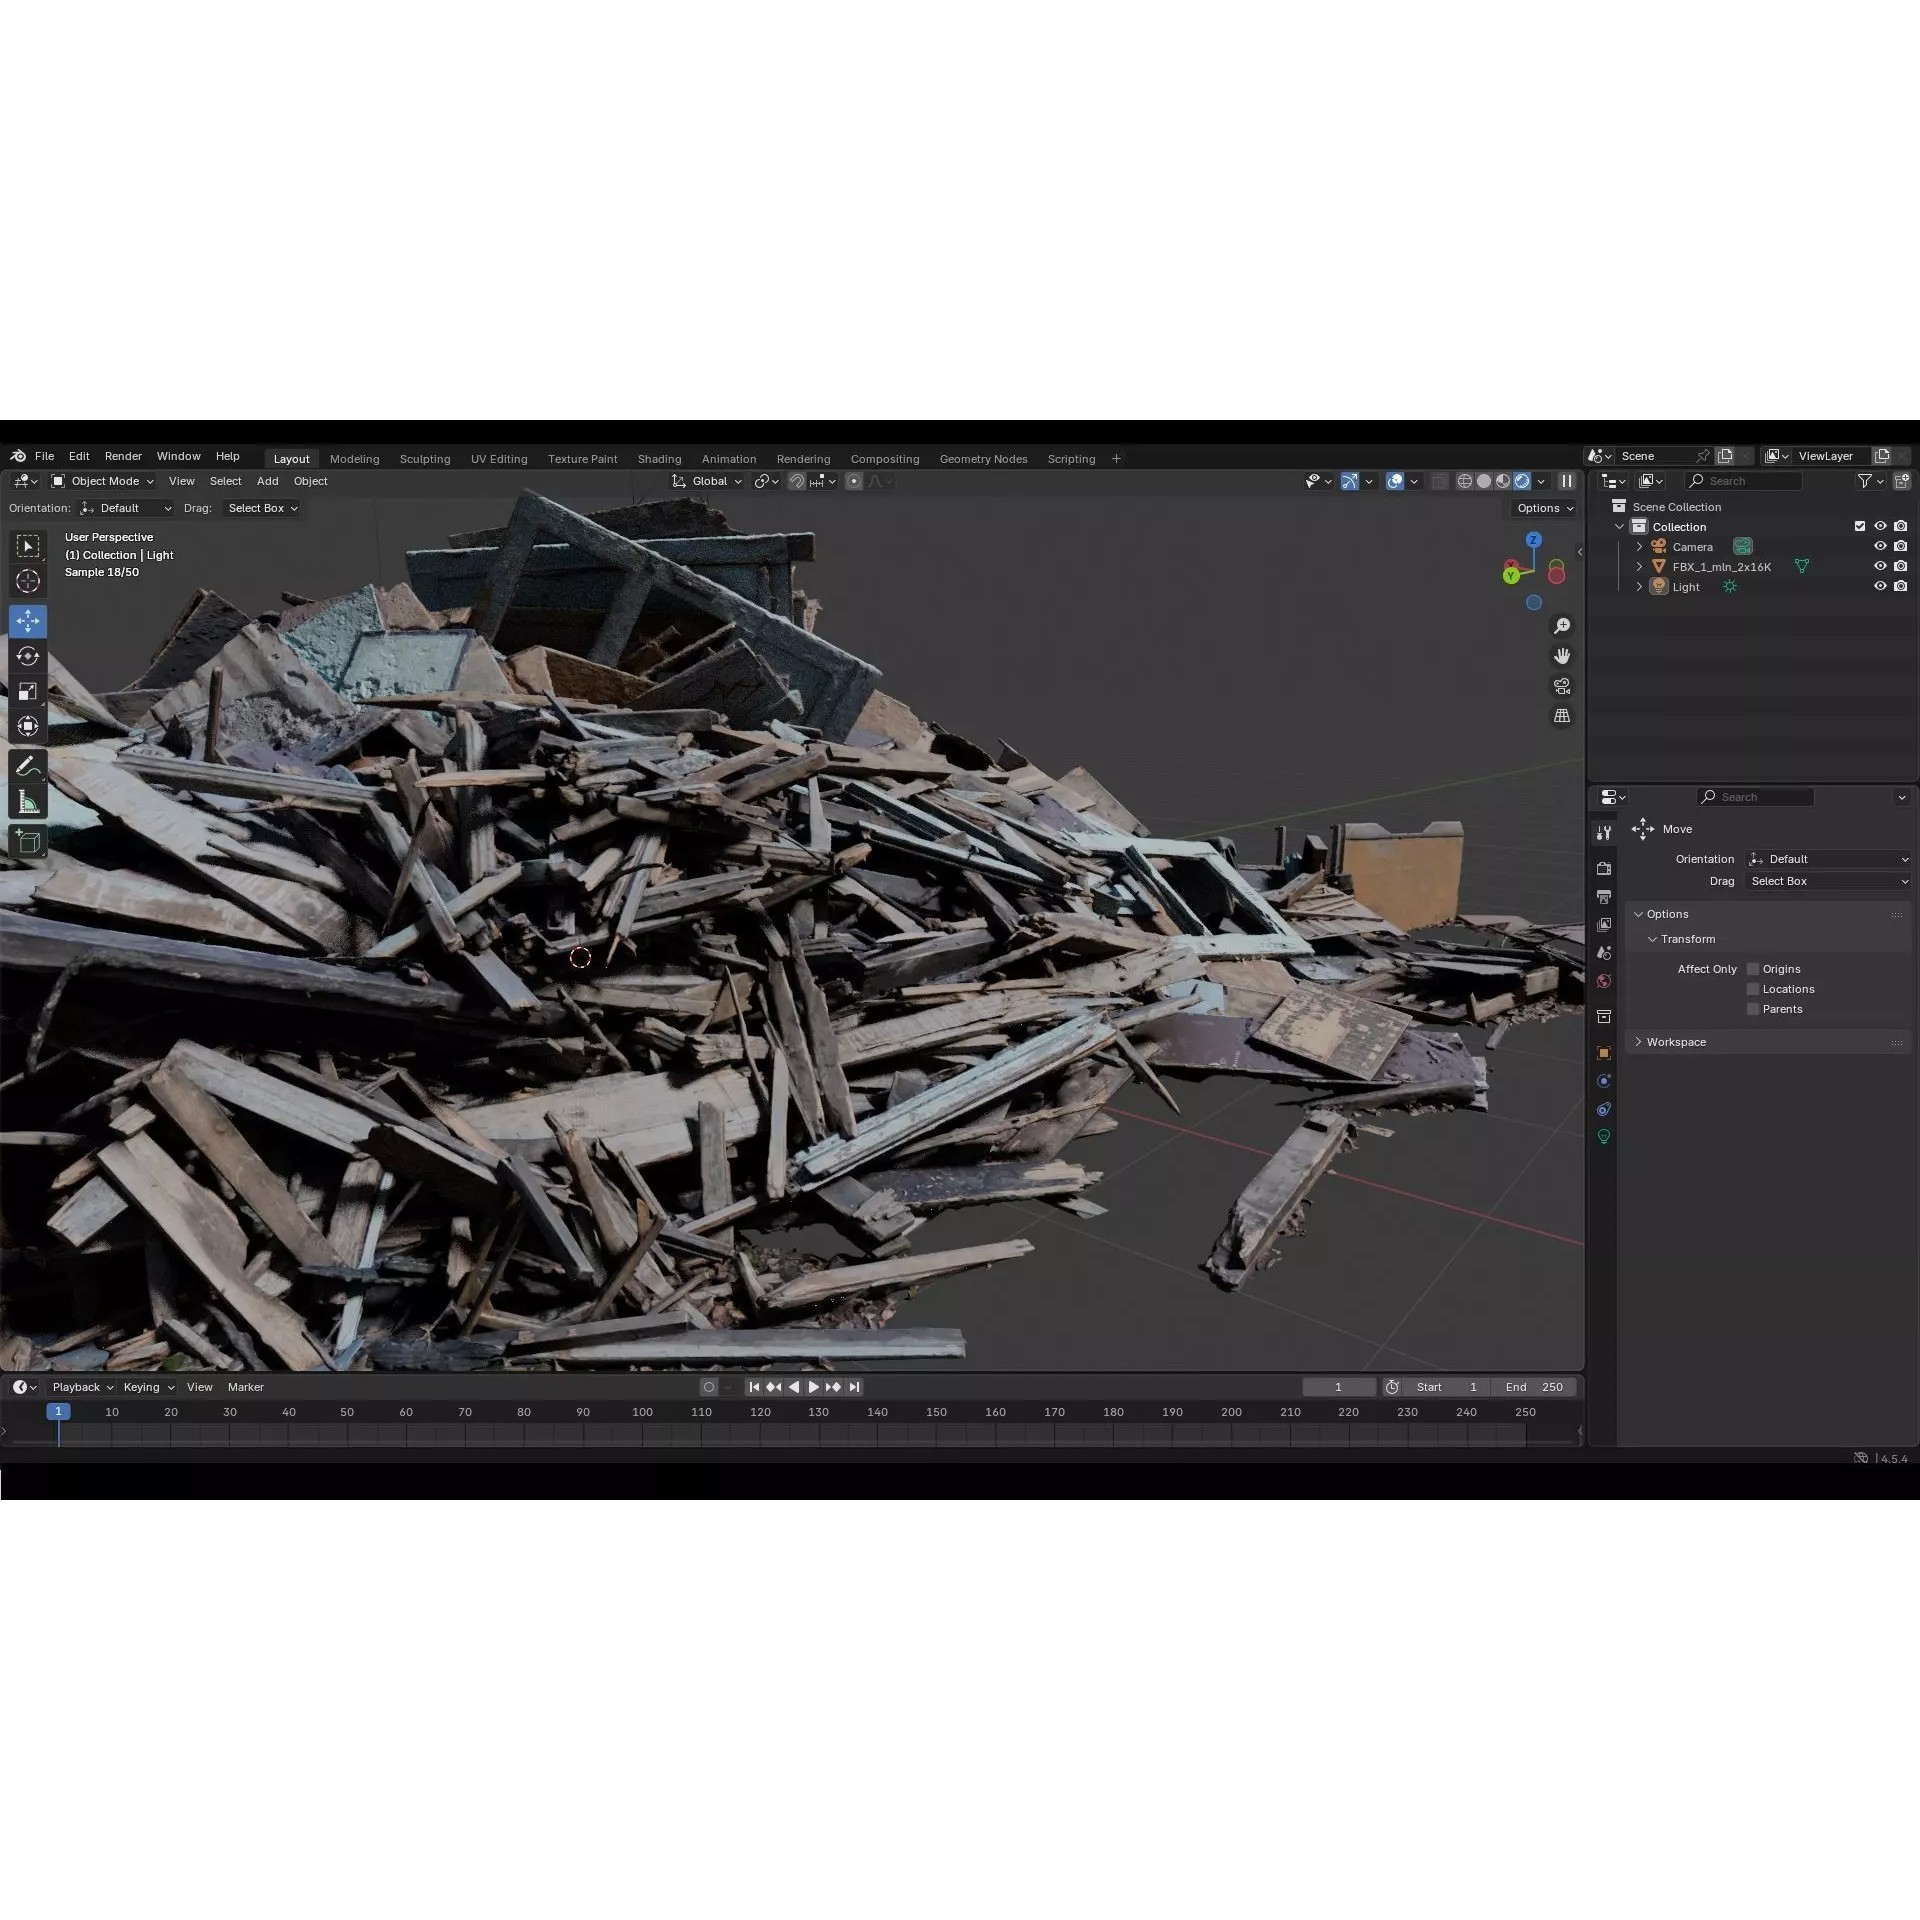Switch viewport to rendered shading mode

click(x=1522, y=481)
